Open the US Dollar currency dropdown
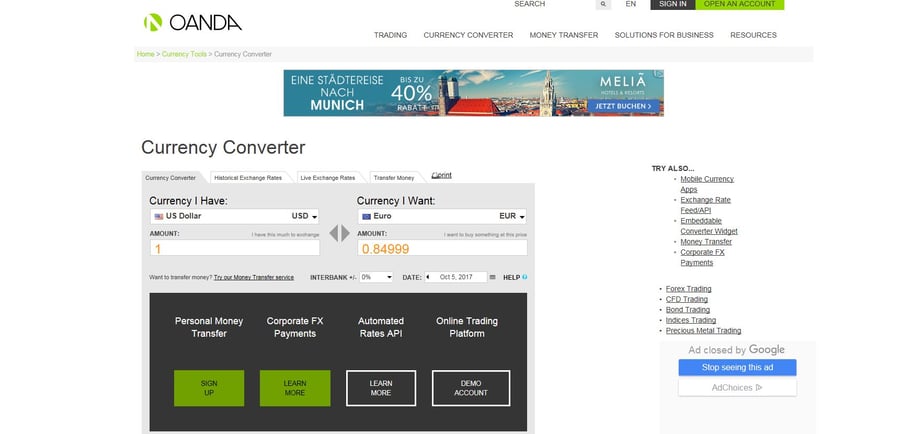The height and width of the screenshot is (434, 901). (234, 216)
